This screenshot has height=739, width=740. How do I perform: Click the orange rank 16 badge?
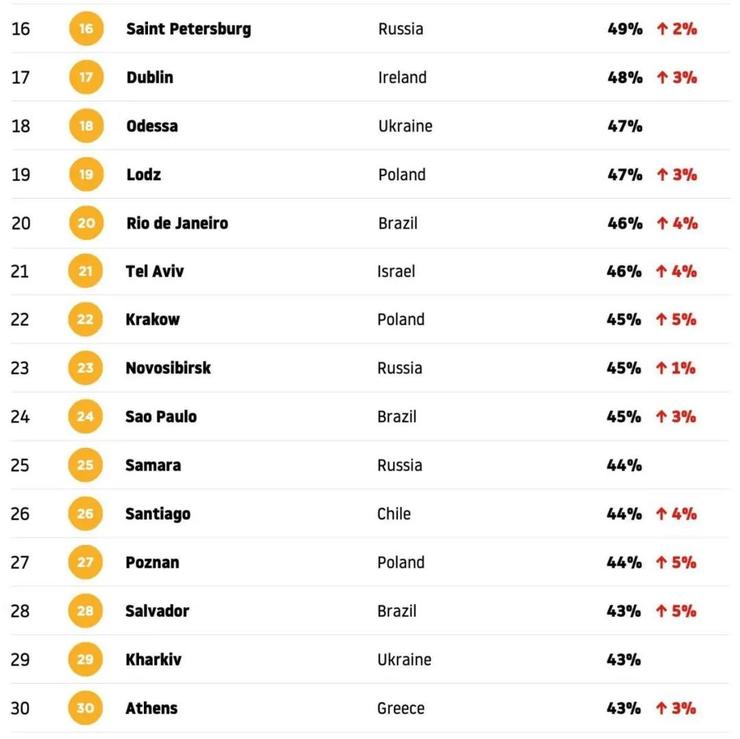coord(86,29)
